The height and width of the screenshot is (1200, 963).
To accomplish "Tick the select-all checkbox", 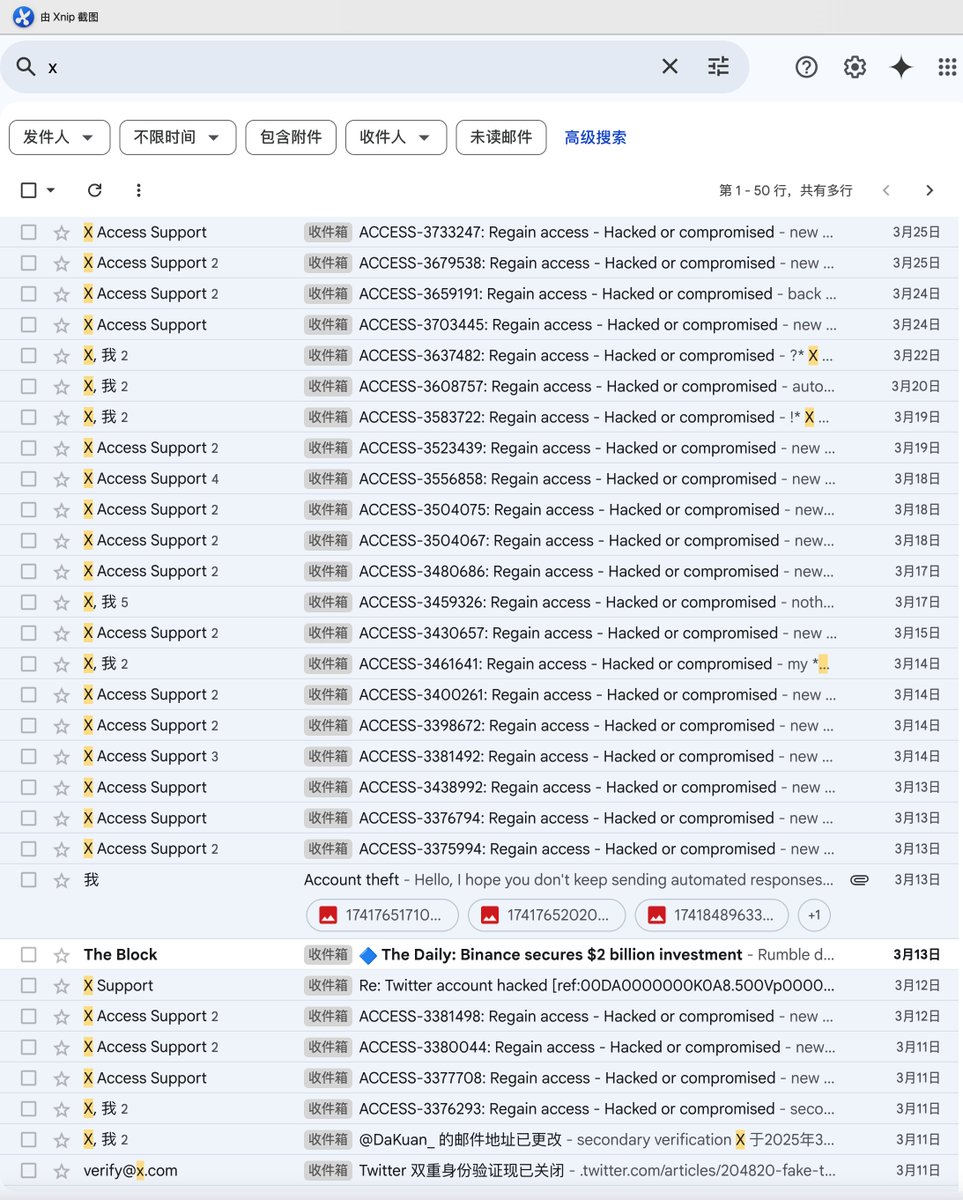I will coord(29,190).
